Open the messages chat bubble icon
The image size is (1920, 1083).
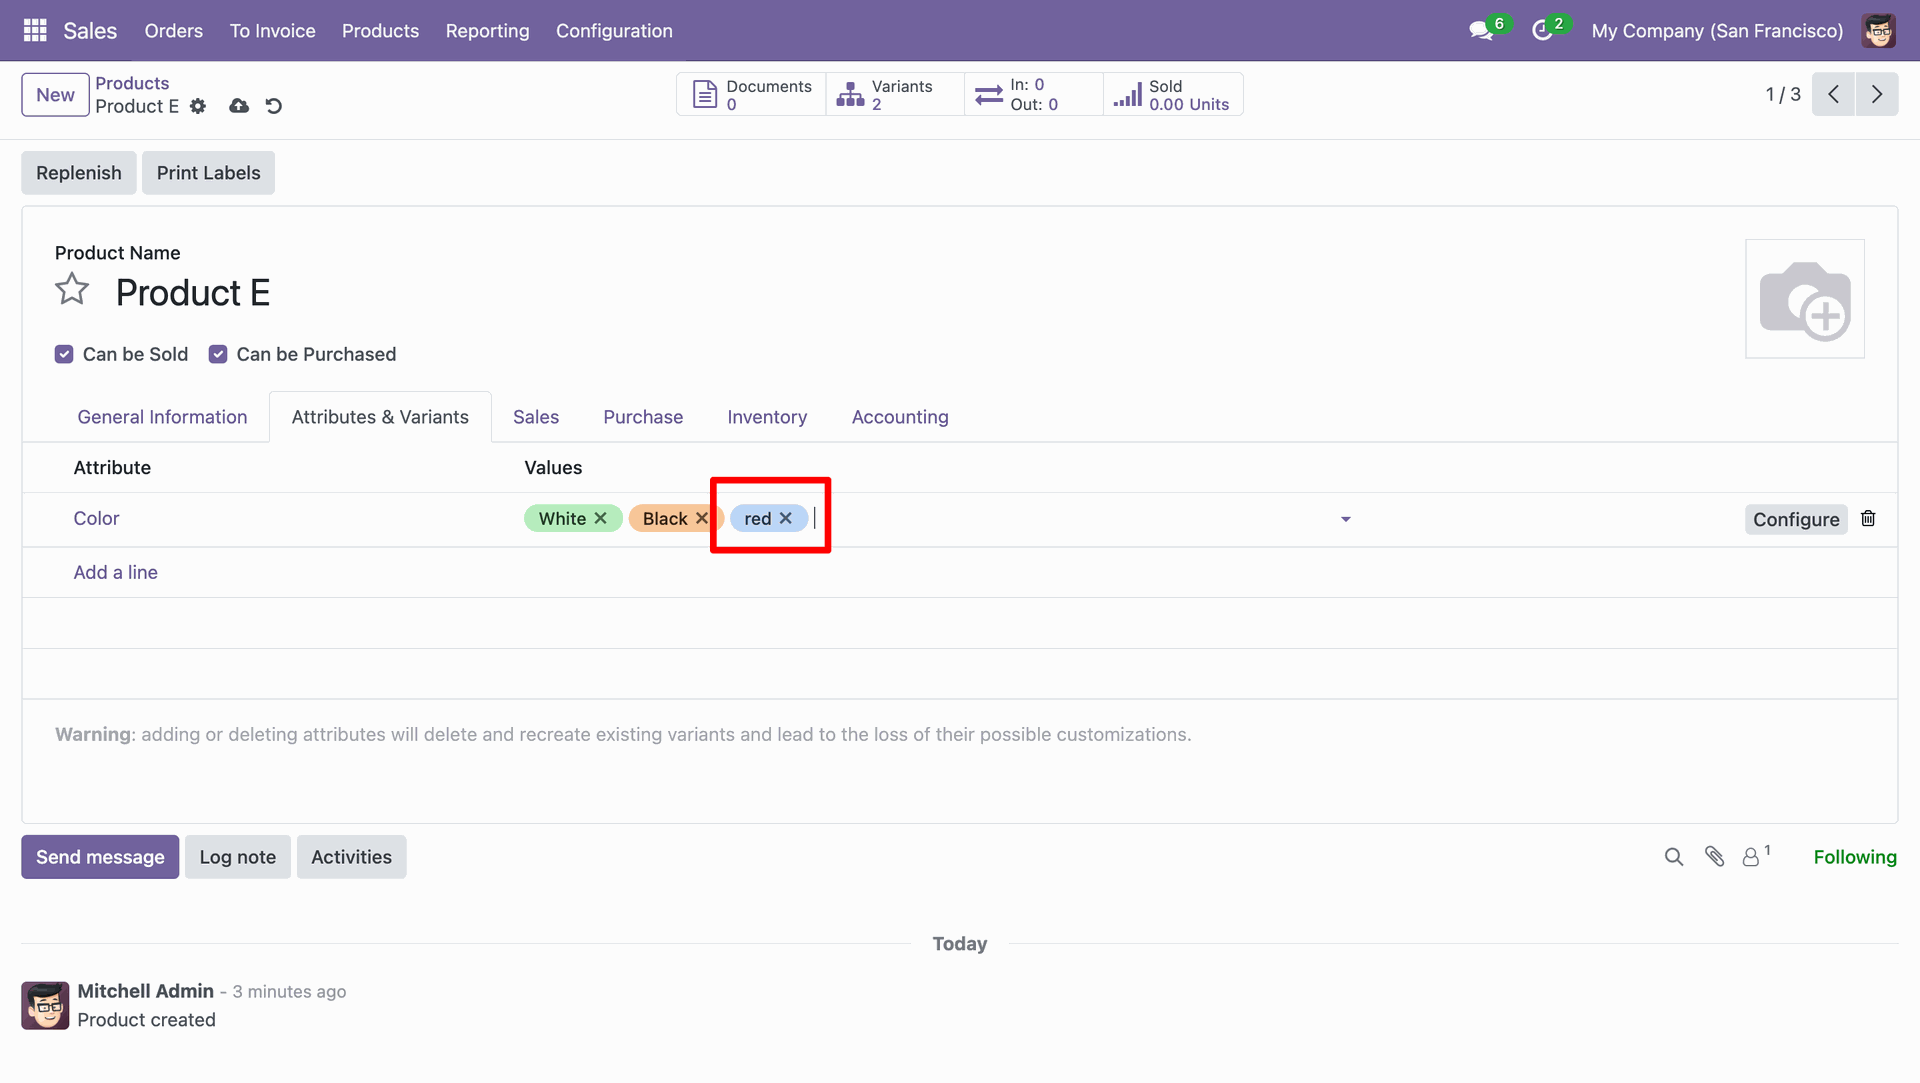click(x=1481, y=31)
